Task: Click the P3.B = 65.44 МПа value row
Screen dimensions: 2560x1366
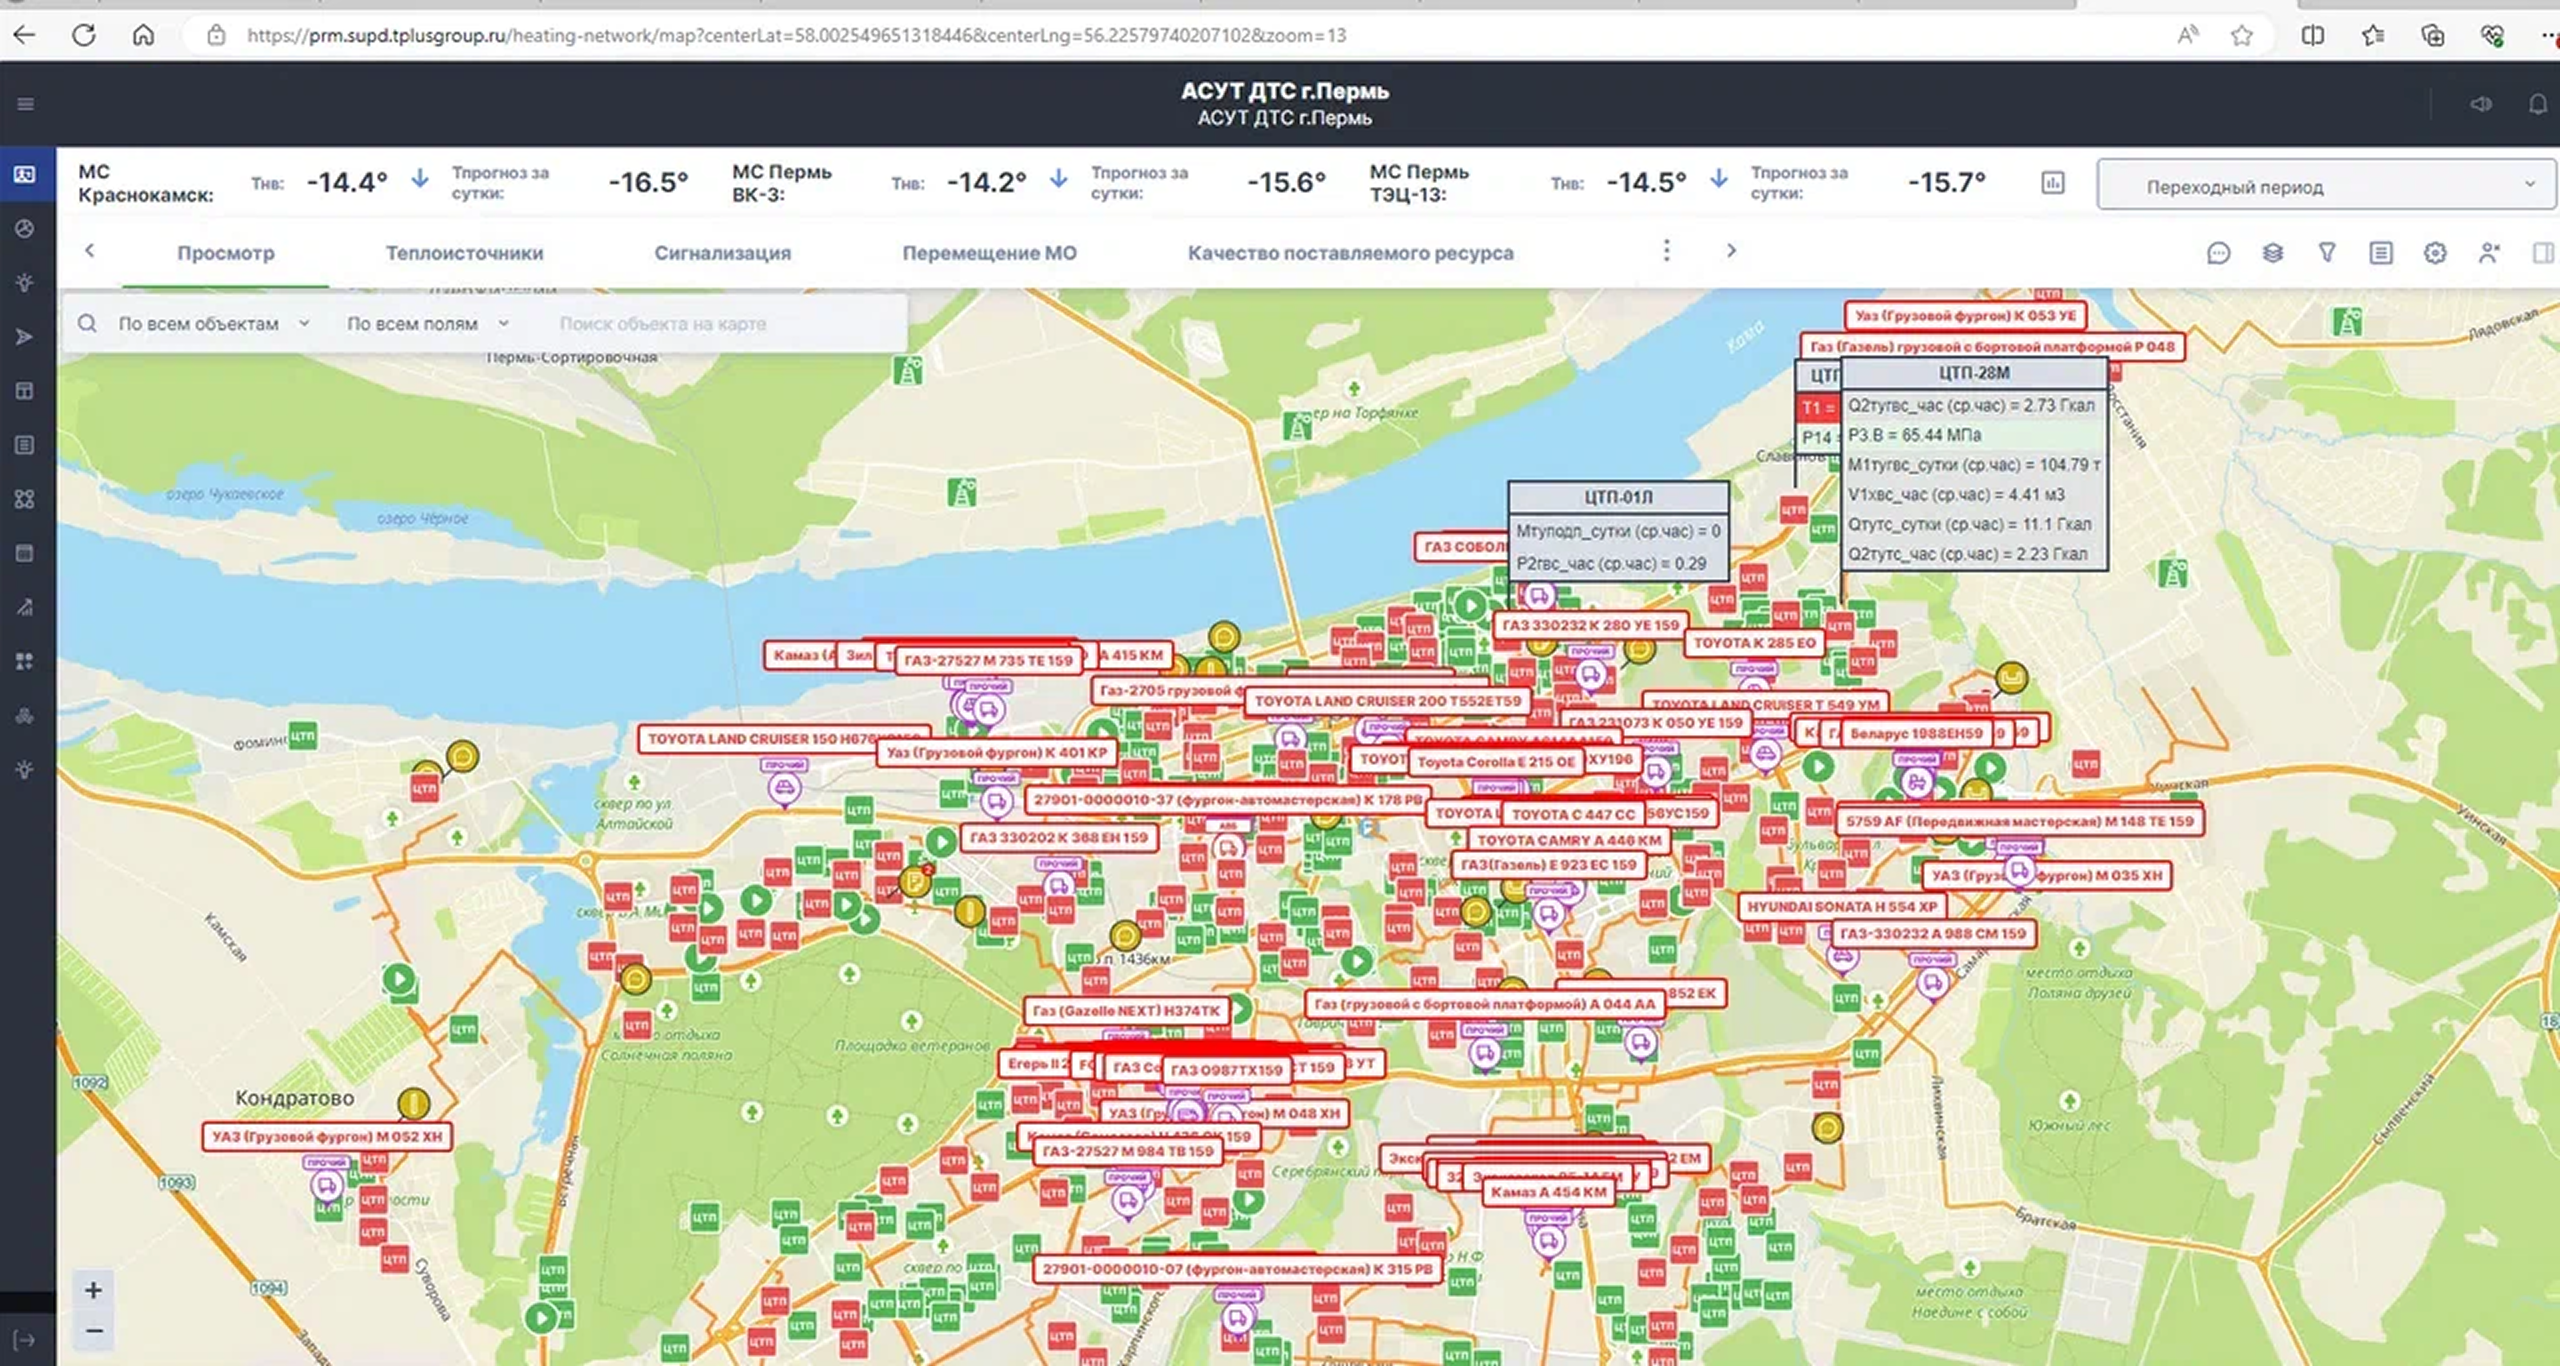Action: [1974, 435]
